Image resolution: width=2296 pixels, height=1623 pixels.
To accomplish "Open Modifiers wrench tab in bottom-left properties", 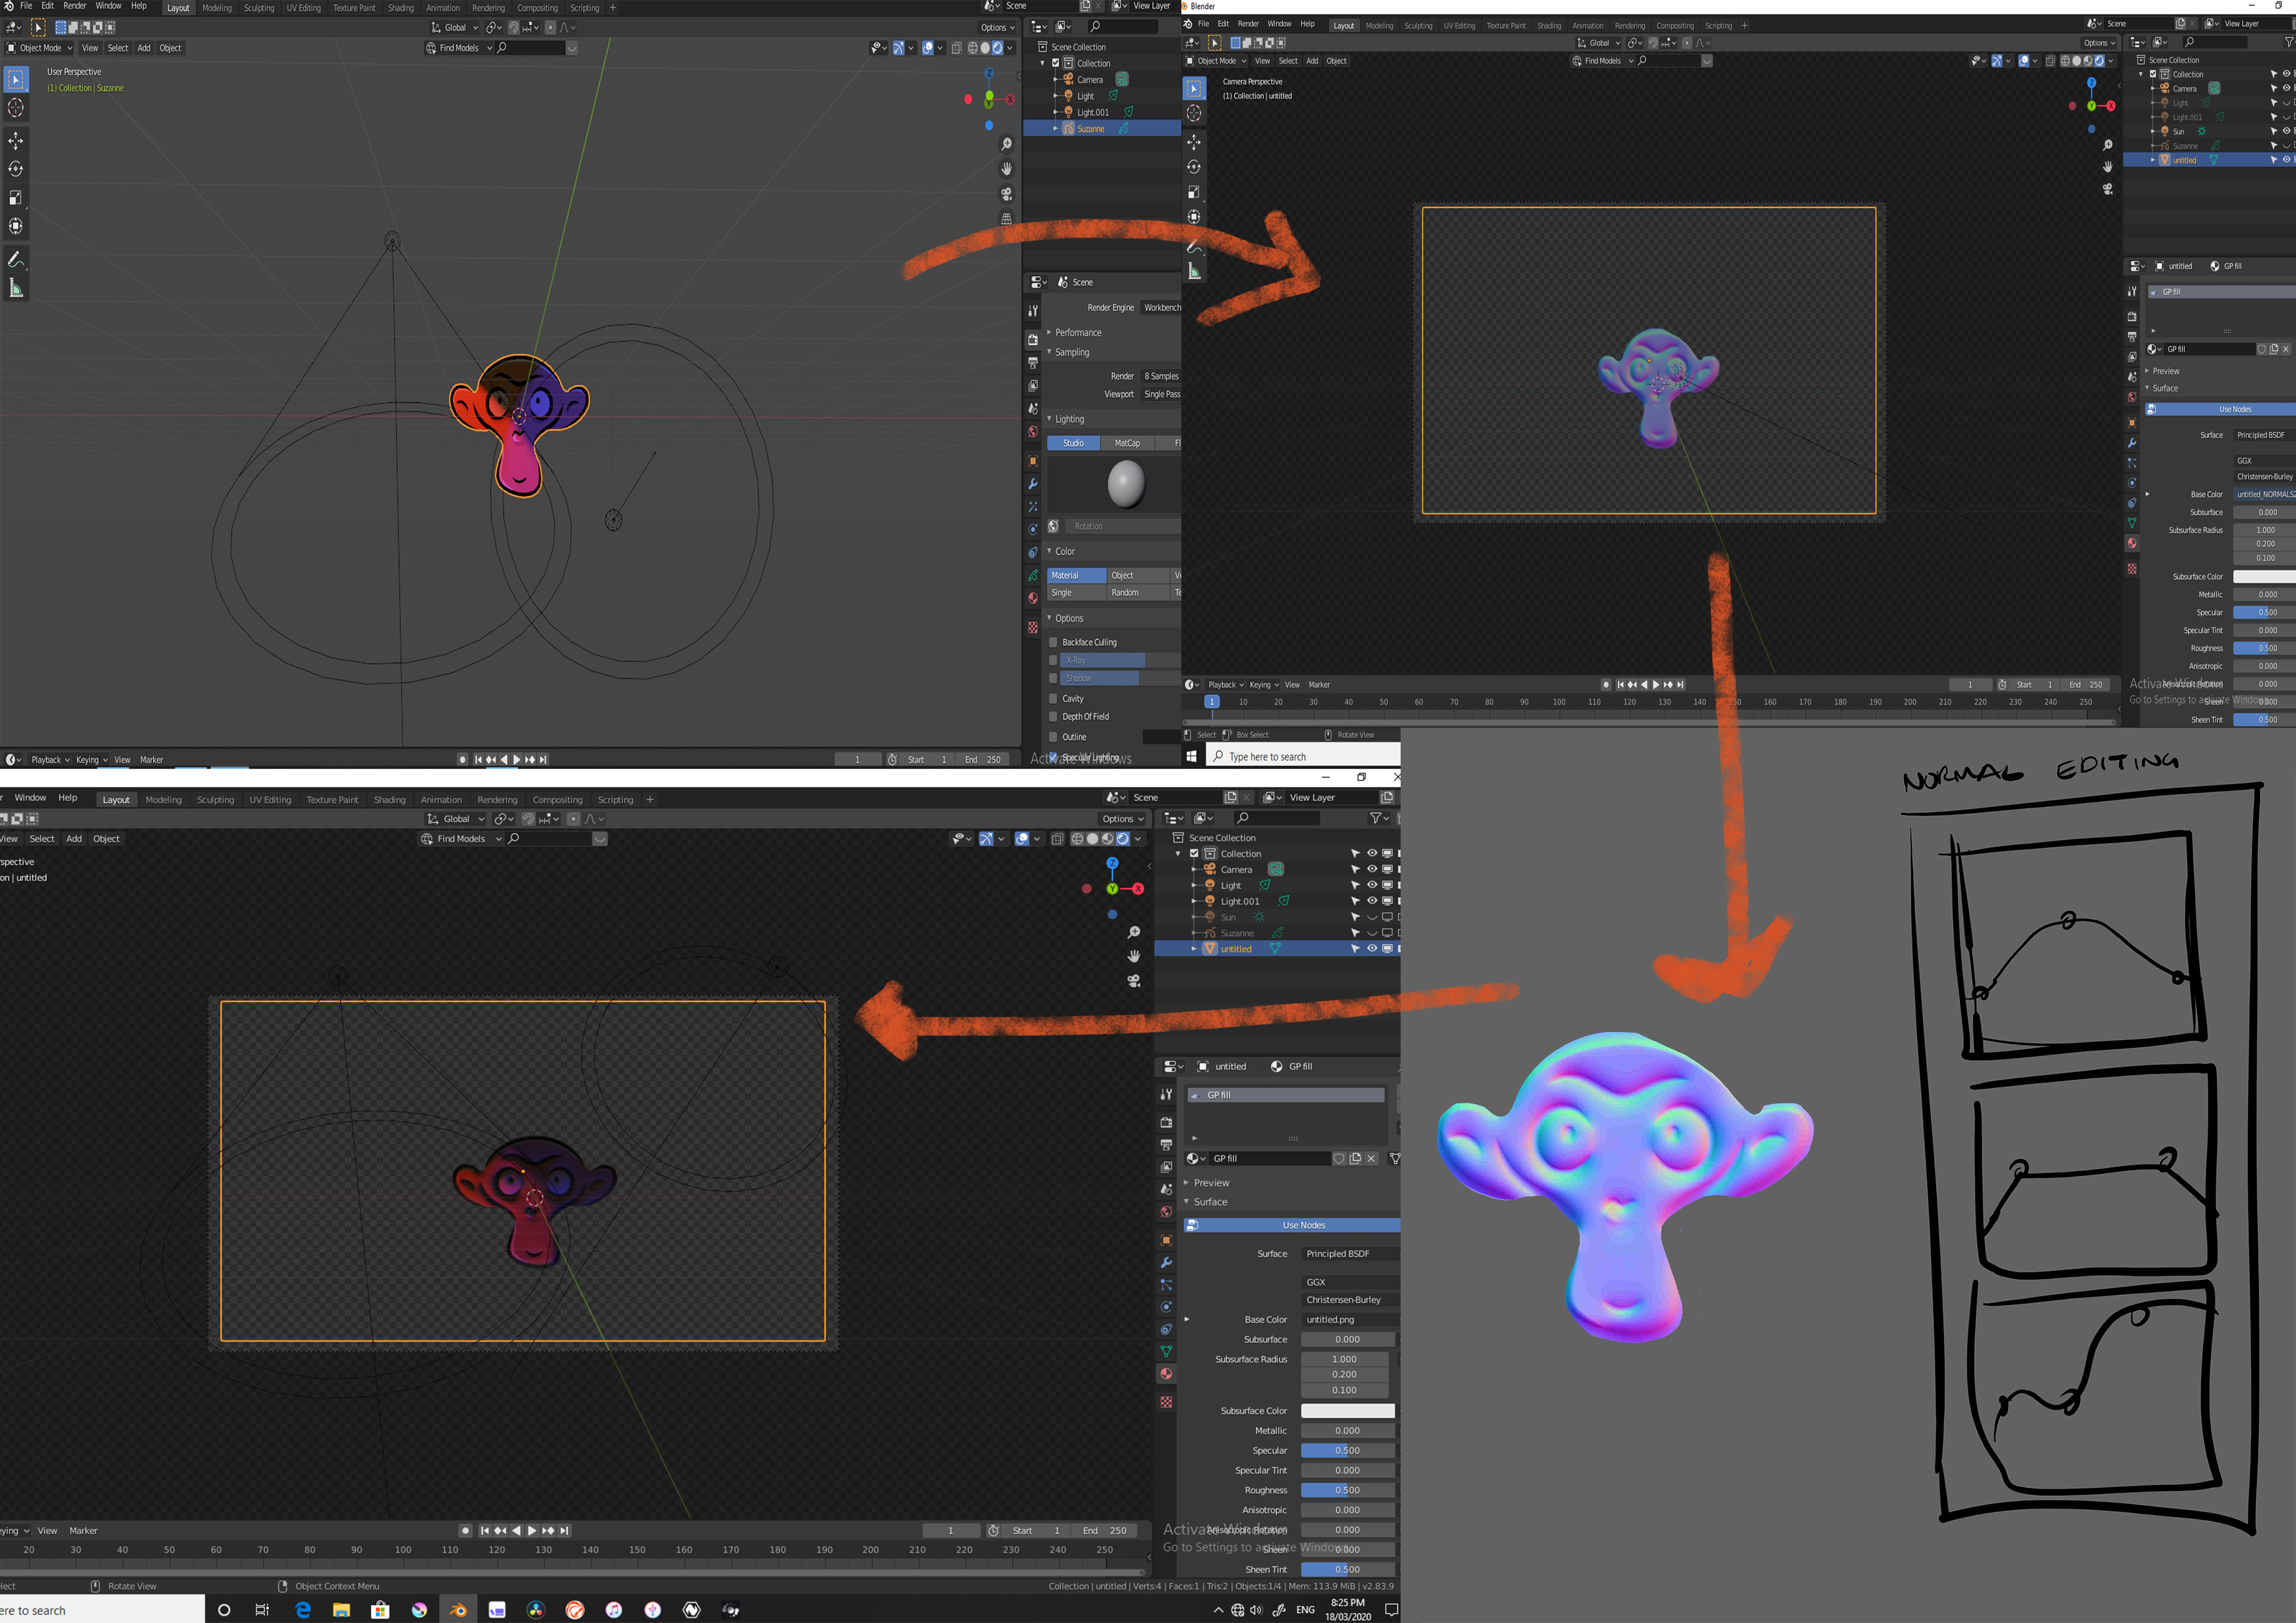I will [x=1166, y=1263].
